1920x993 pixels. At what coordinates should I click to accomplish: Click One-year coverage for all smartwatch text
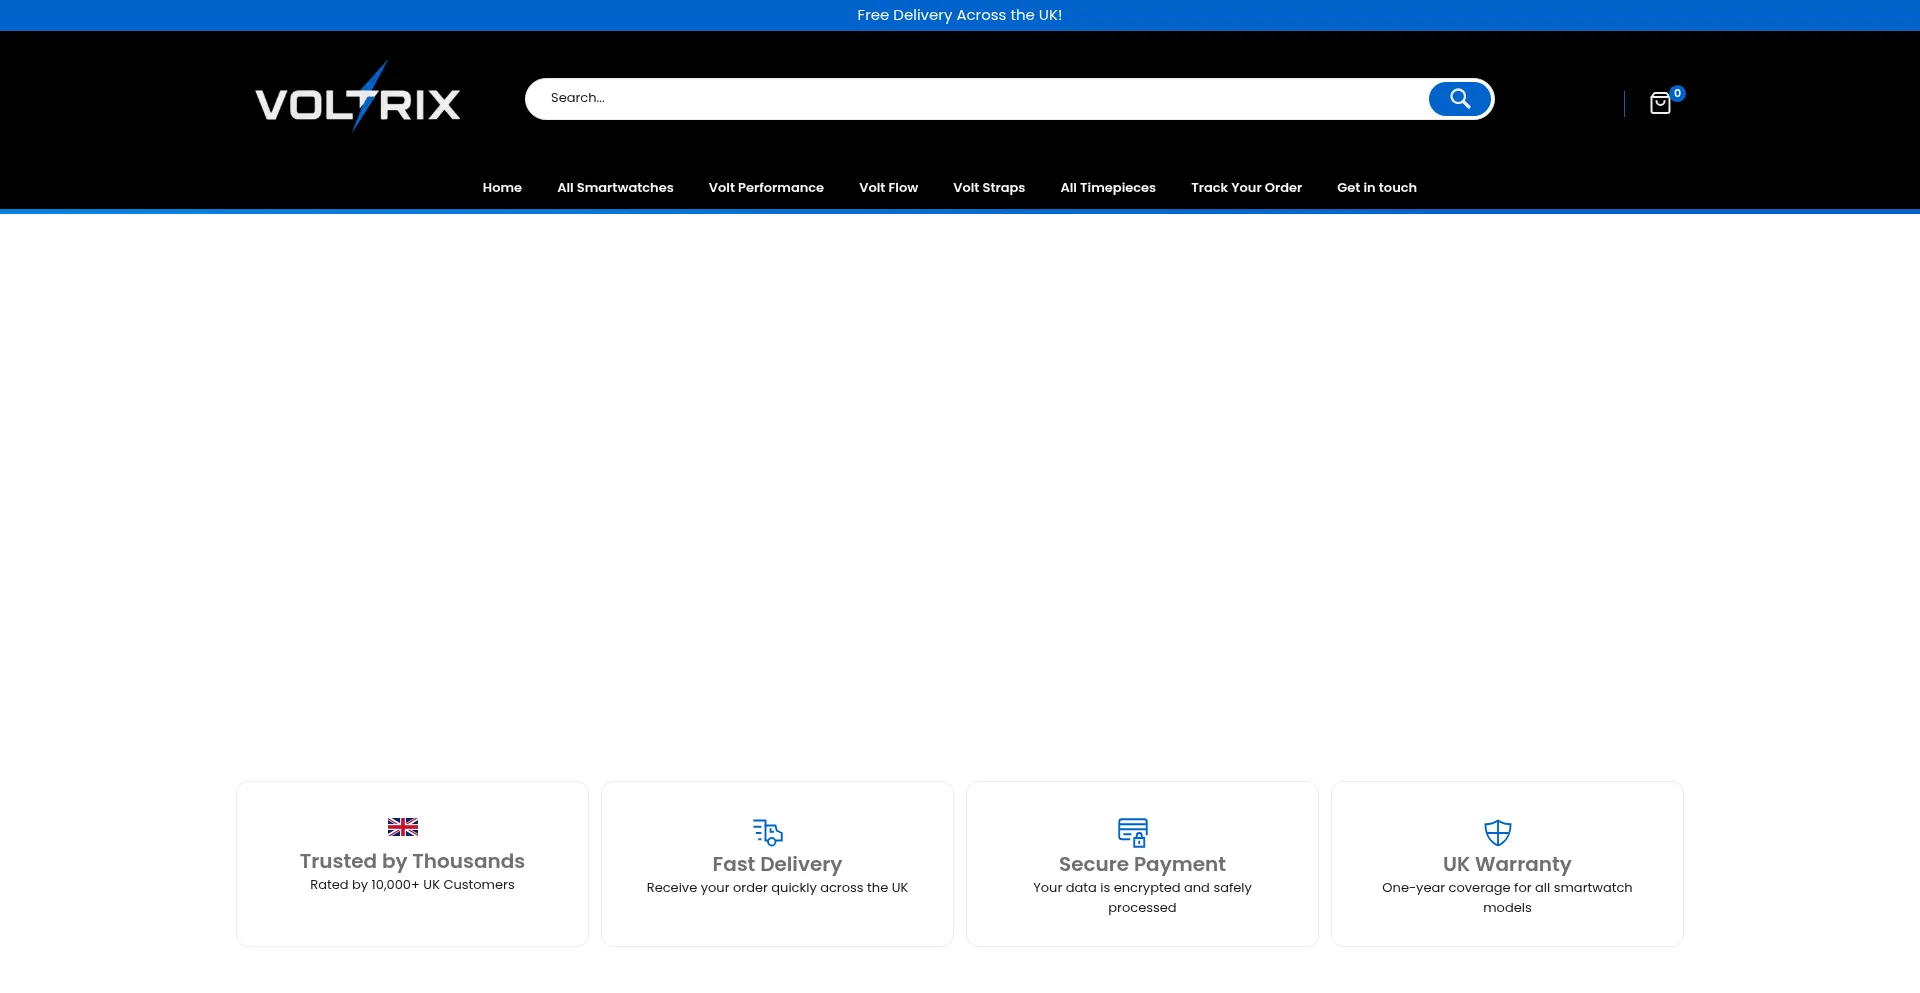click(1507, 898)
